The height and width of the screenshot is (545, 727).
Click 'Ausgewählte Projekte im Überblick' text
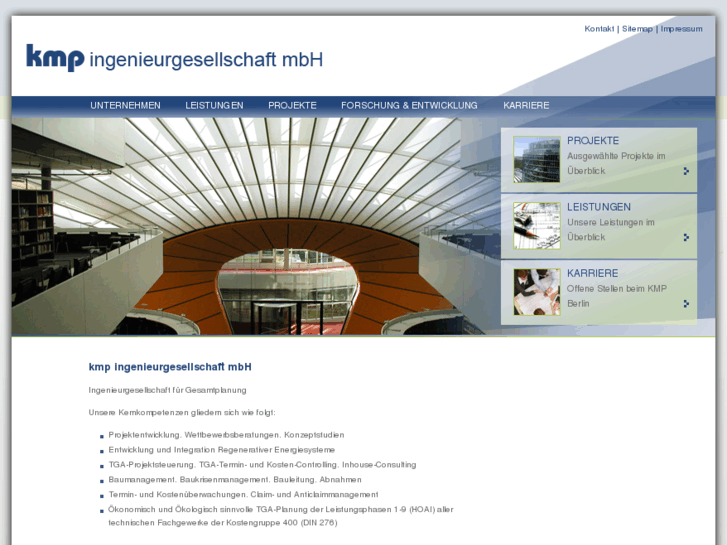pos(616,163)
